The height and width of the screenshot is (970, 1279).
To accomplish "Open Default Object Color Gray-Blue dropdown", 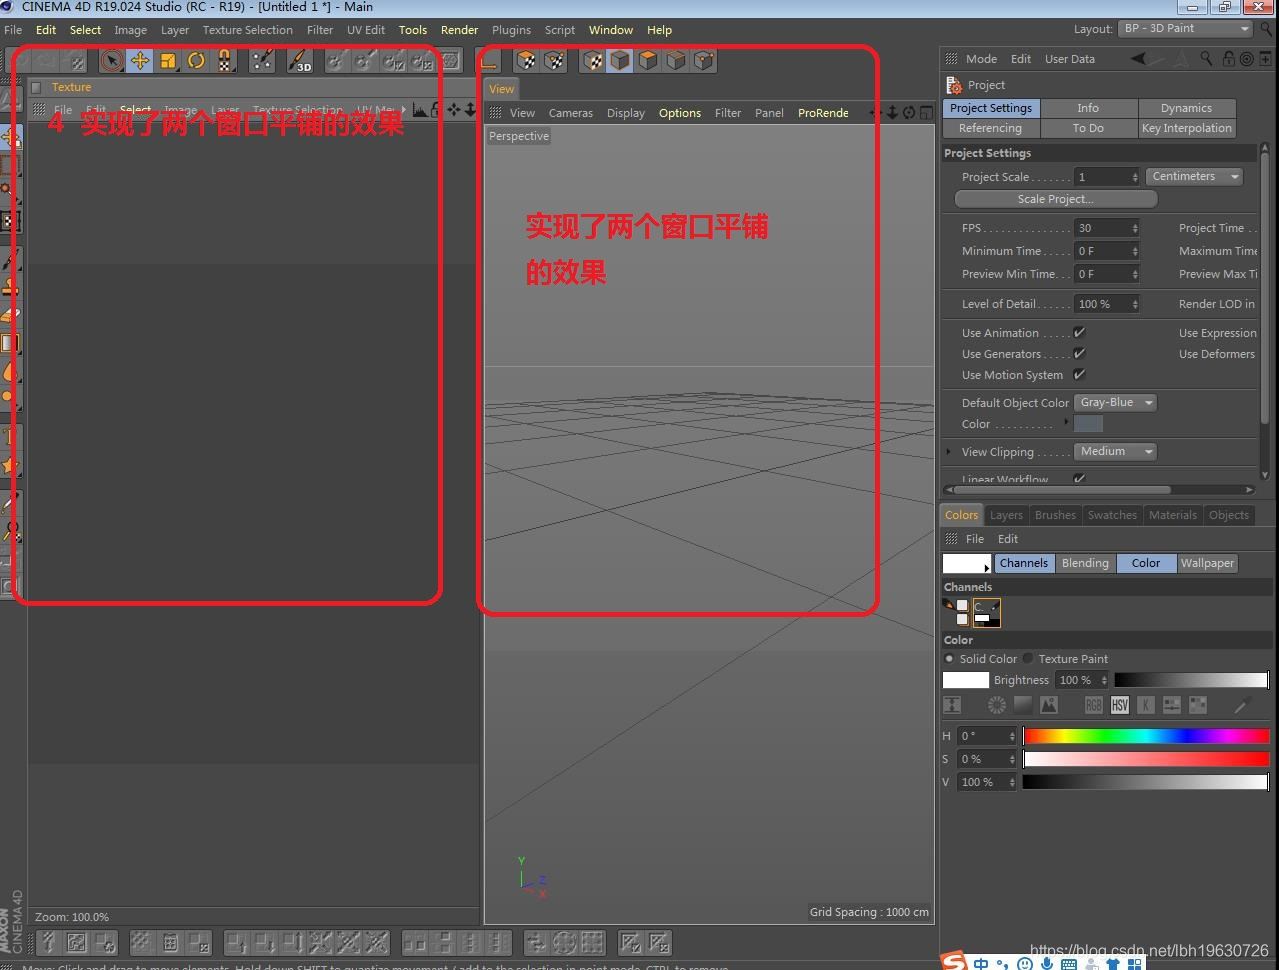I will 1116,403.
